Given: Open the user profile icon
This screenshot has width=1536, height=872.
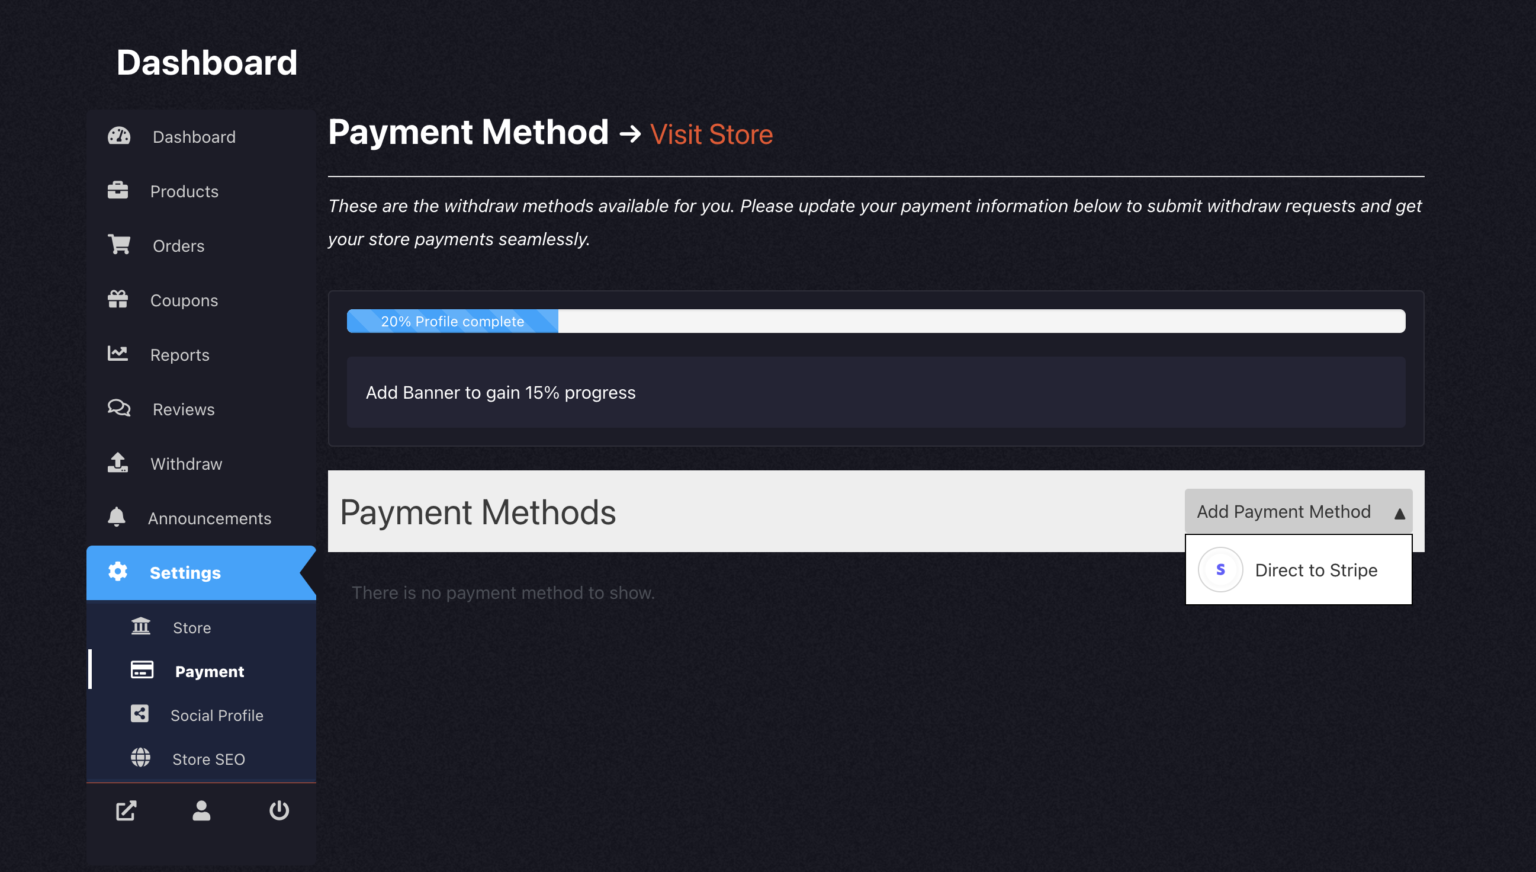Looking at the screenshot, I should click(x=202, y=811).
